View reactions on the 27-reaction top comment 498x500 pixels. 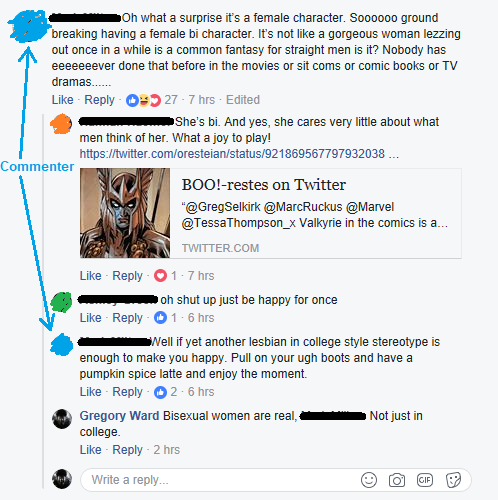(x=143, y=100)
